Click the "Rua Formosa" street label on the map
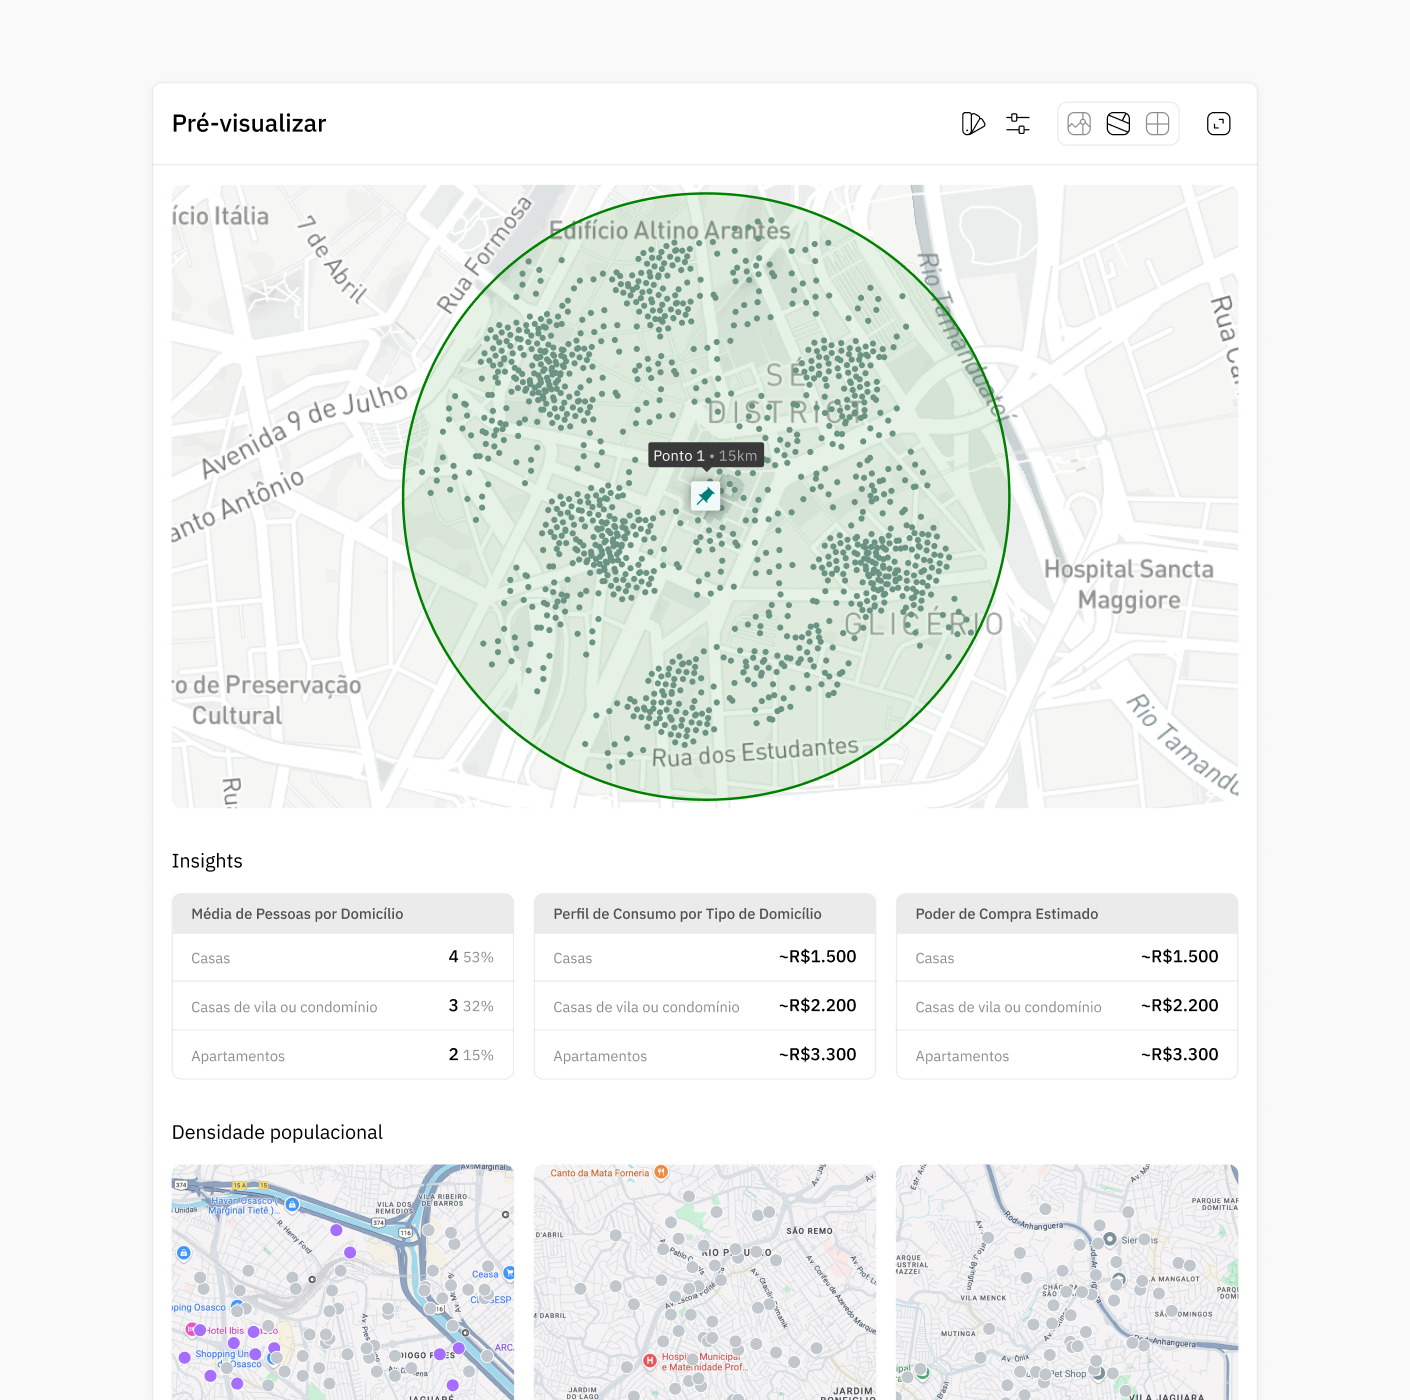Image resolution: width=1410 pixels, height=1400 pixels. [x=484, y=255]
